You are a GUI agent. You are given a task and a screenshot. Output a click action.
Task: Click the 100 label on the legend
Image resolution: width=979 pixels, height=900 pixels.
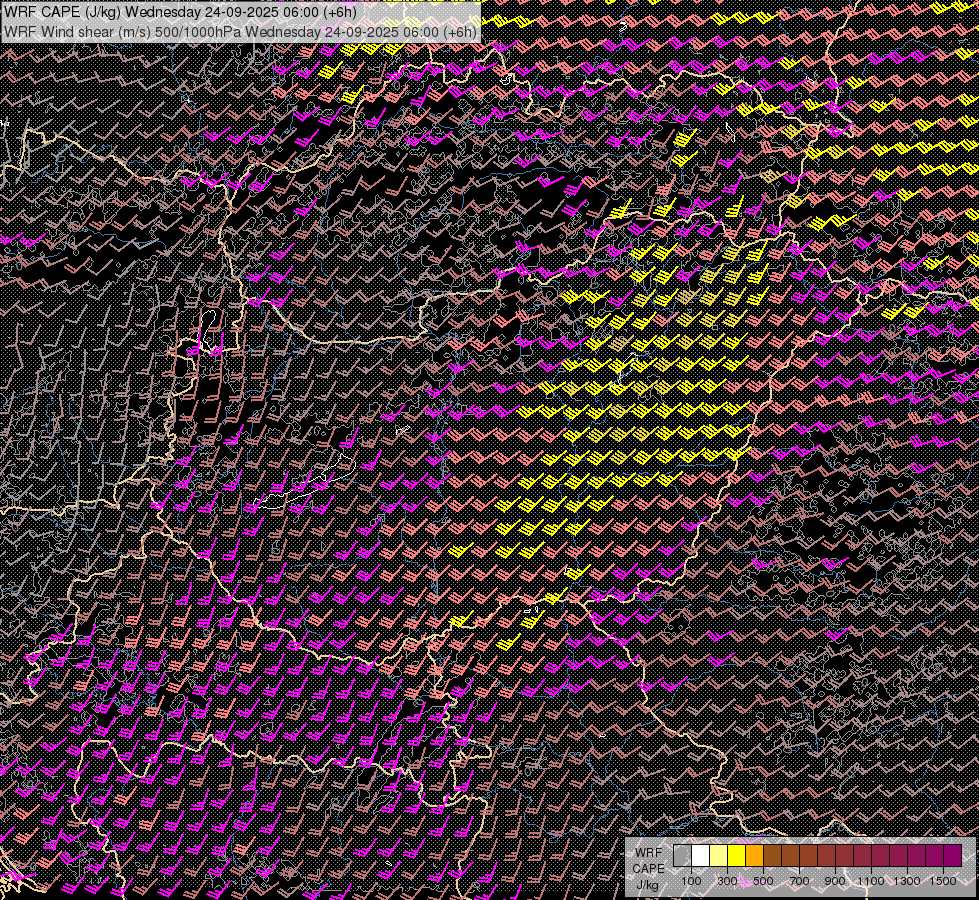691,880
